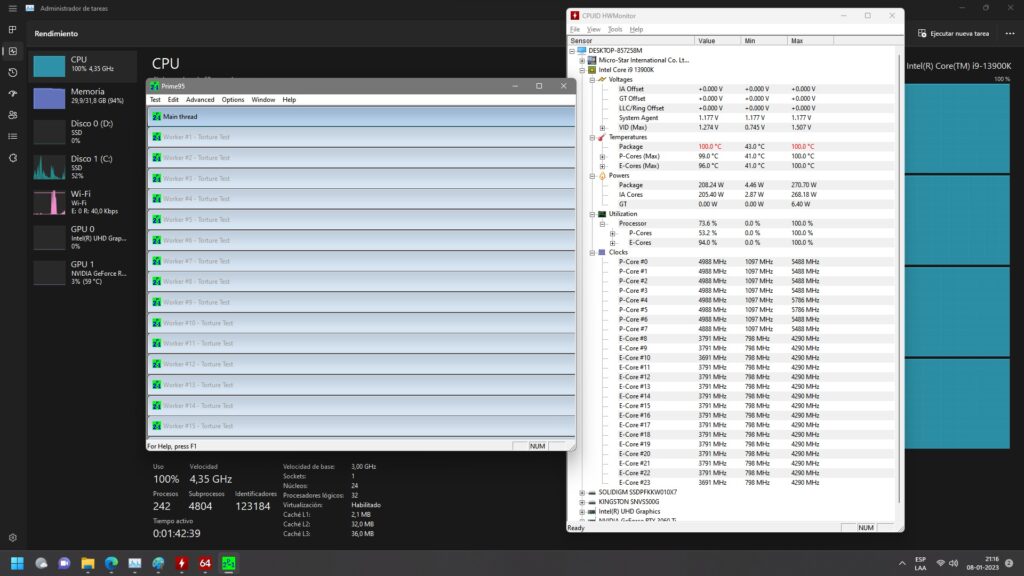Open the Tools menu in HWMonitor
This screenshot has height=576, width=1024.
coord(615,29)
